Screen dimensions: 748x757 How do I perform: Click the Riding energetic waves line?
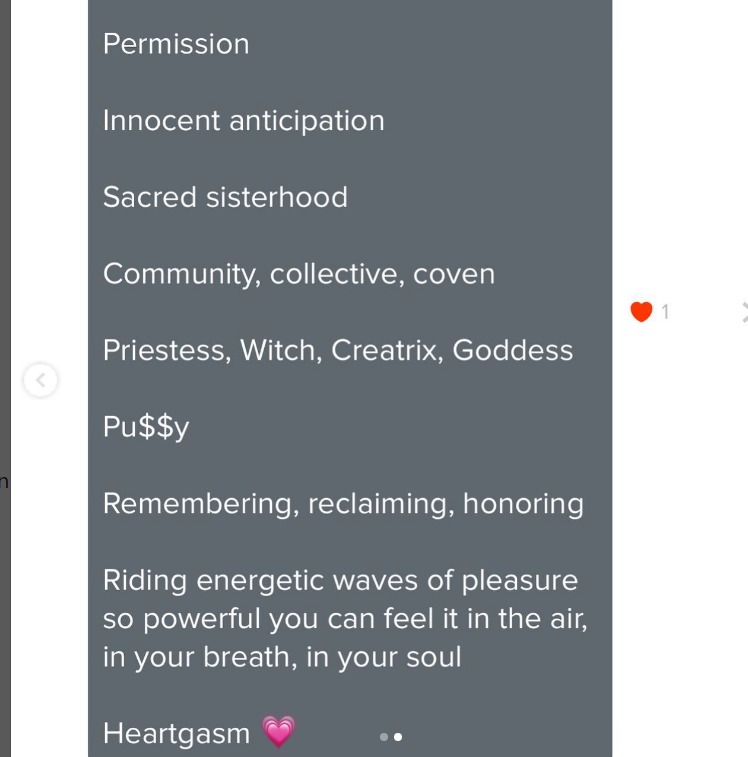click(340, 580)
